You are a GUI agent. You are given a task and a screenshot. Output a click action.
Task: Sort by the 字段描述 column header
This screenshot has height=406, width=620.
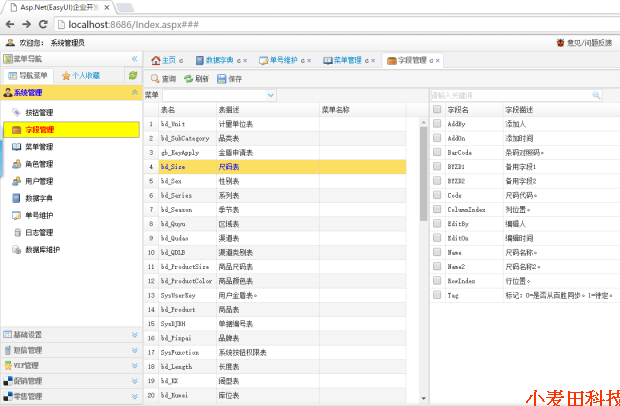coord(561,110)
